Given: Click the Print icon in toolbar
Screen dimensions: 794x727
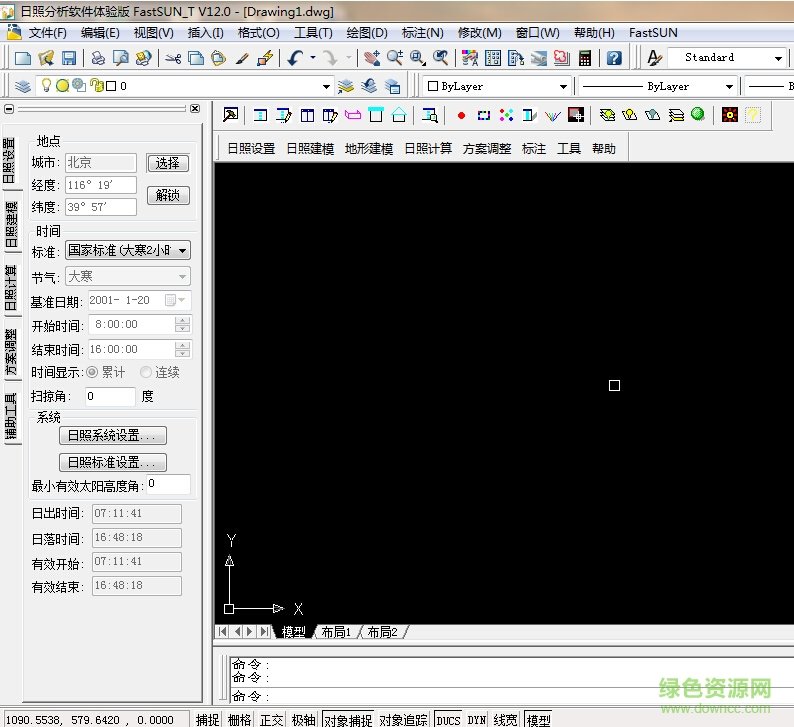Looking at the screenshot, I should [x=98, y=58].
